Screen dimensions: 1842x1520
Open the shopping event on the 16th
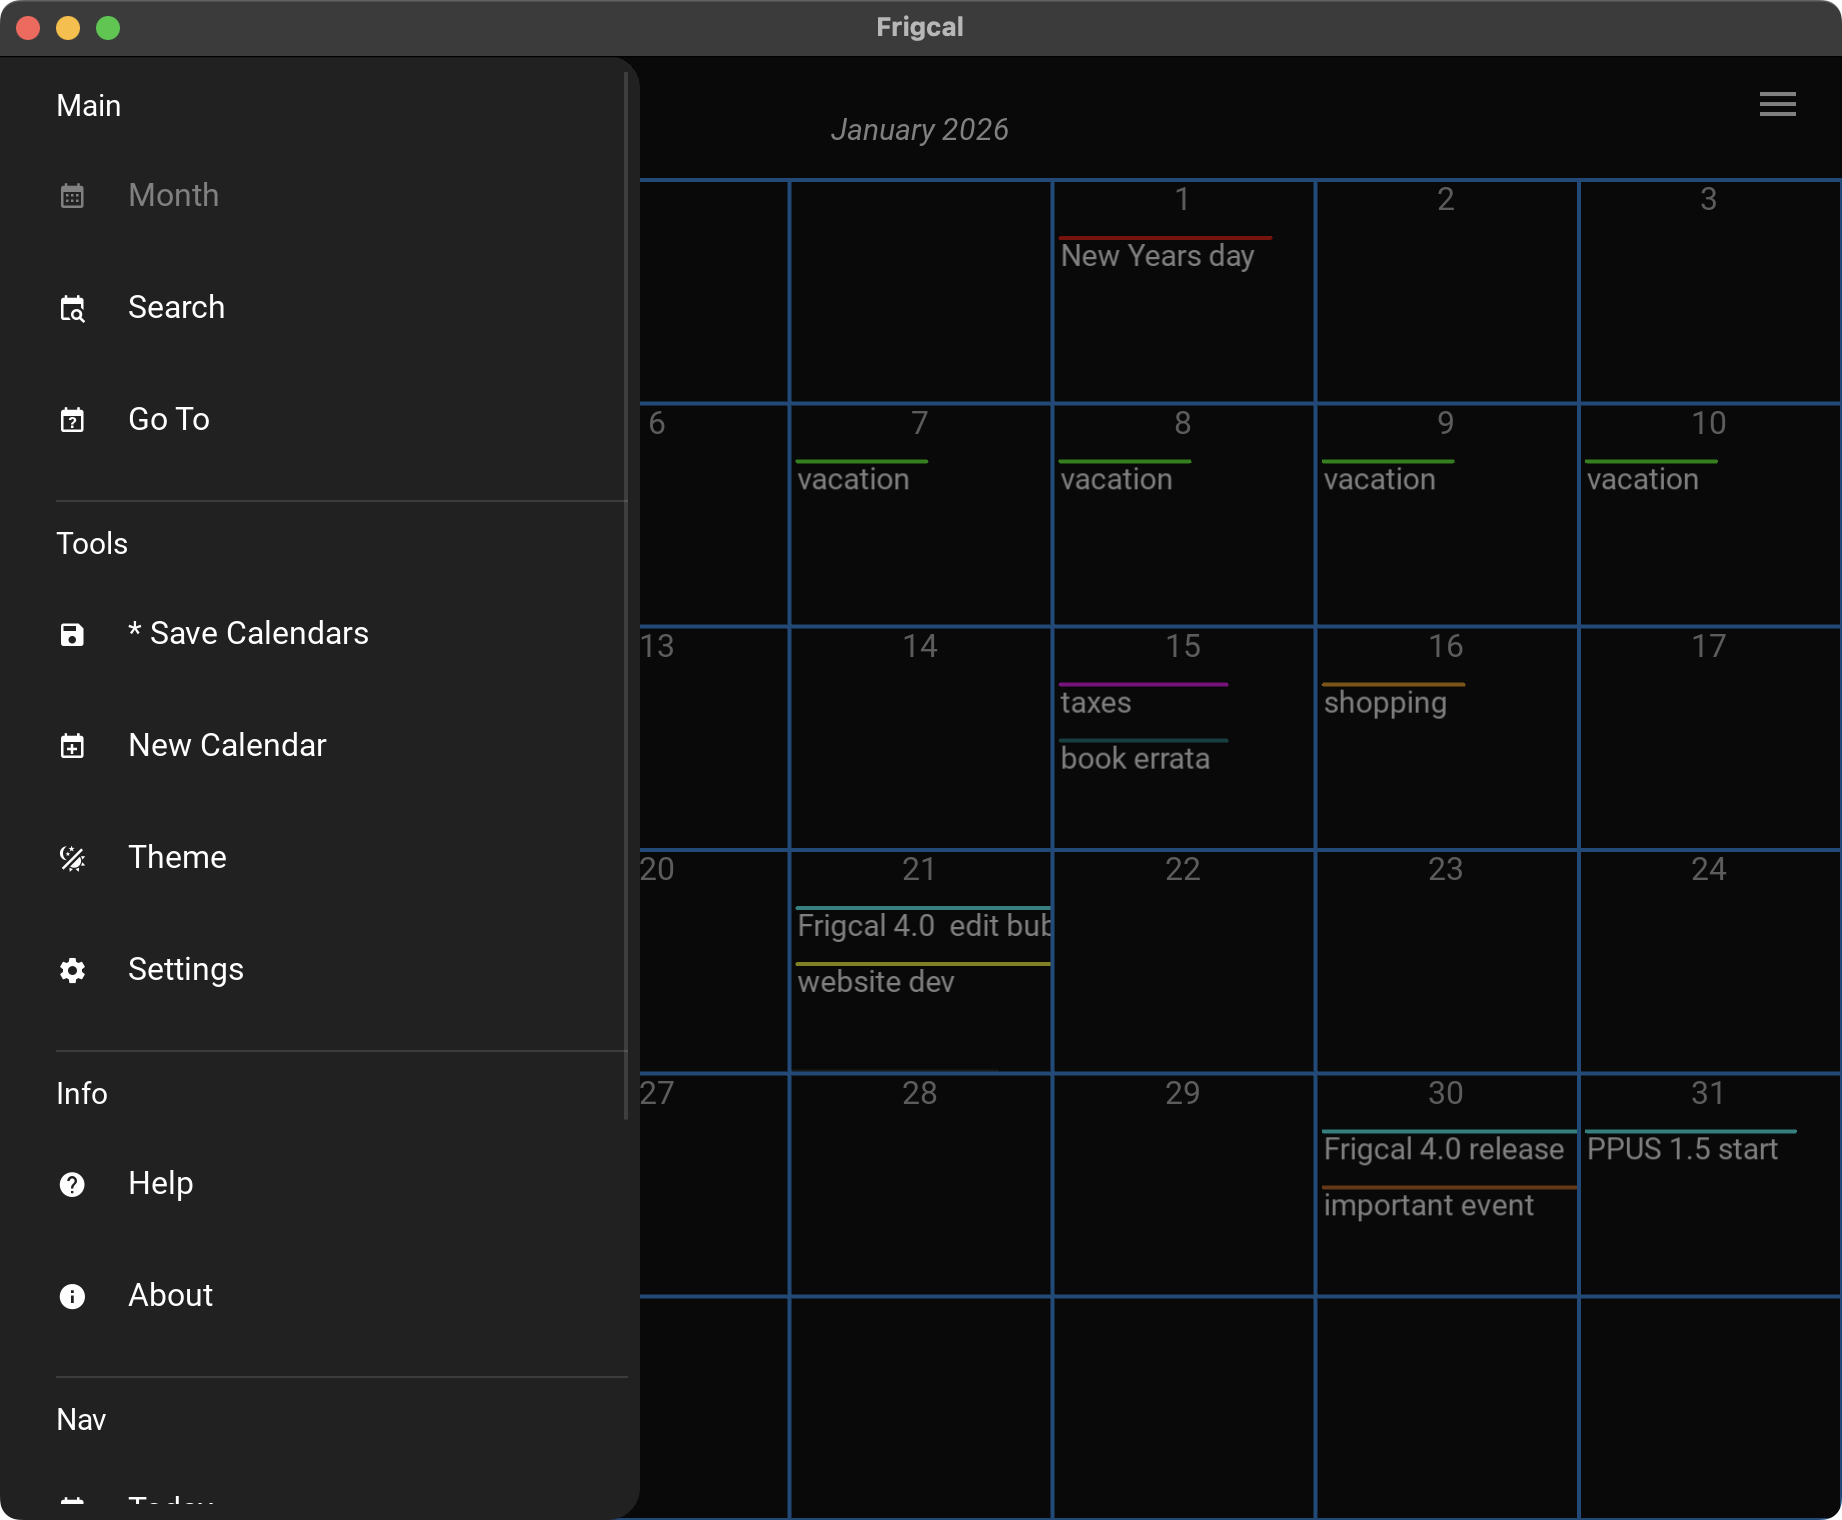point(1384,702)
